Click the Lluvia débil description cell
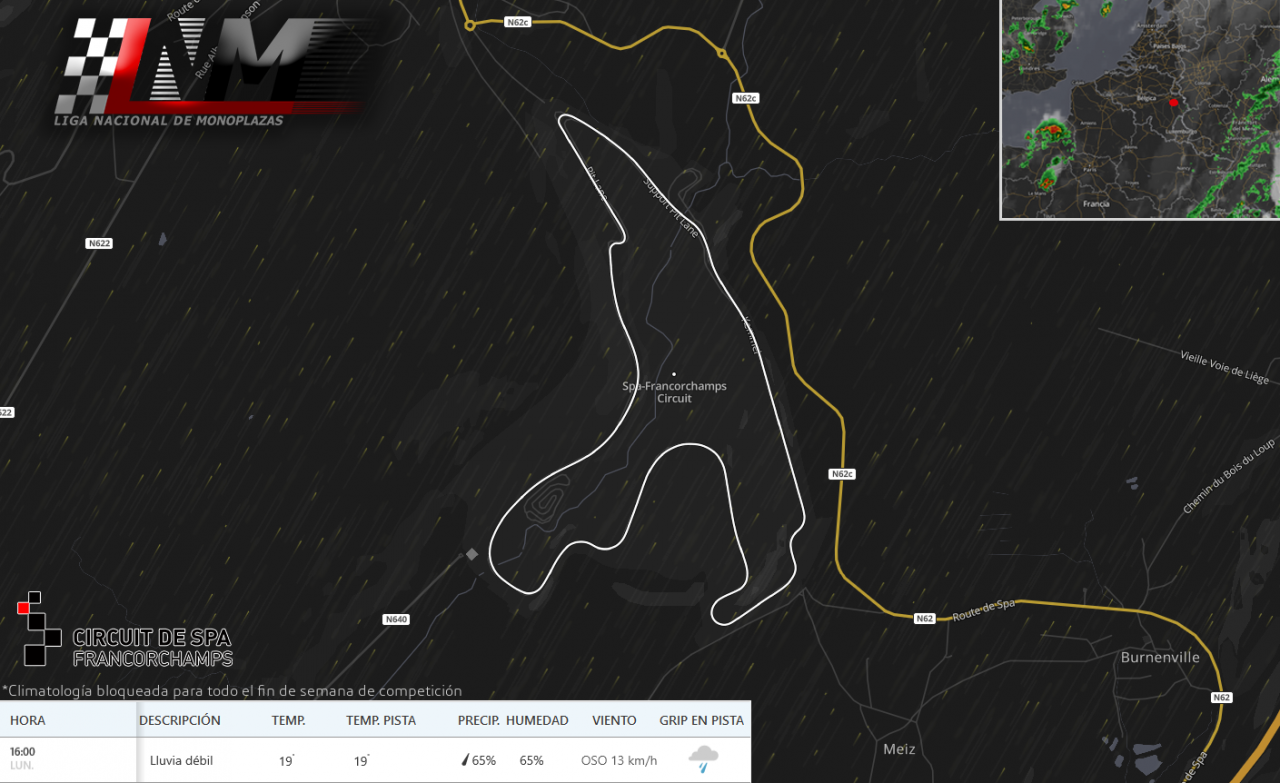The image size is (1280, 783). [x=181, y=760]
